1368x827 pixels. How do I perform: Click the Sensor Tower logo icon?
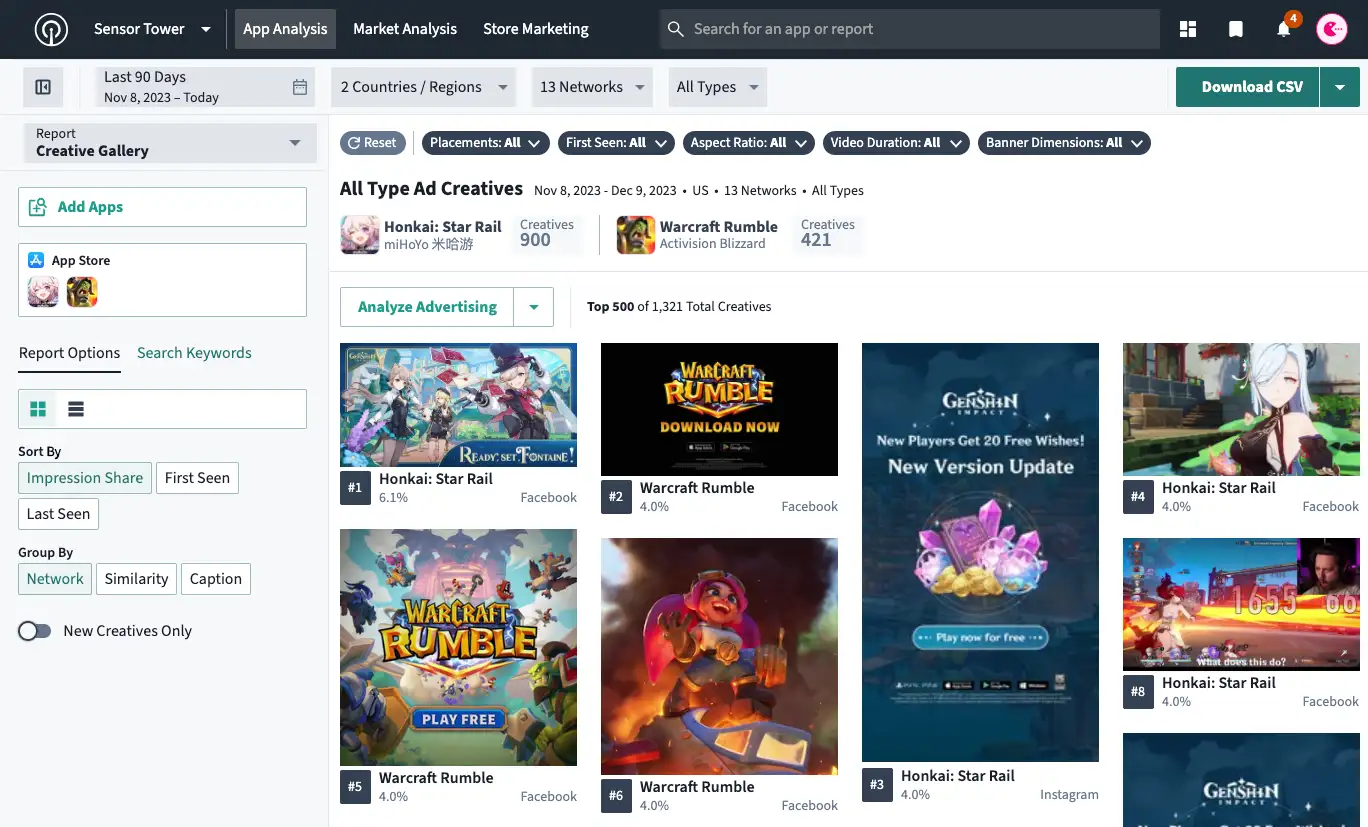51,29
